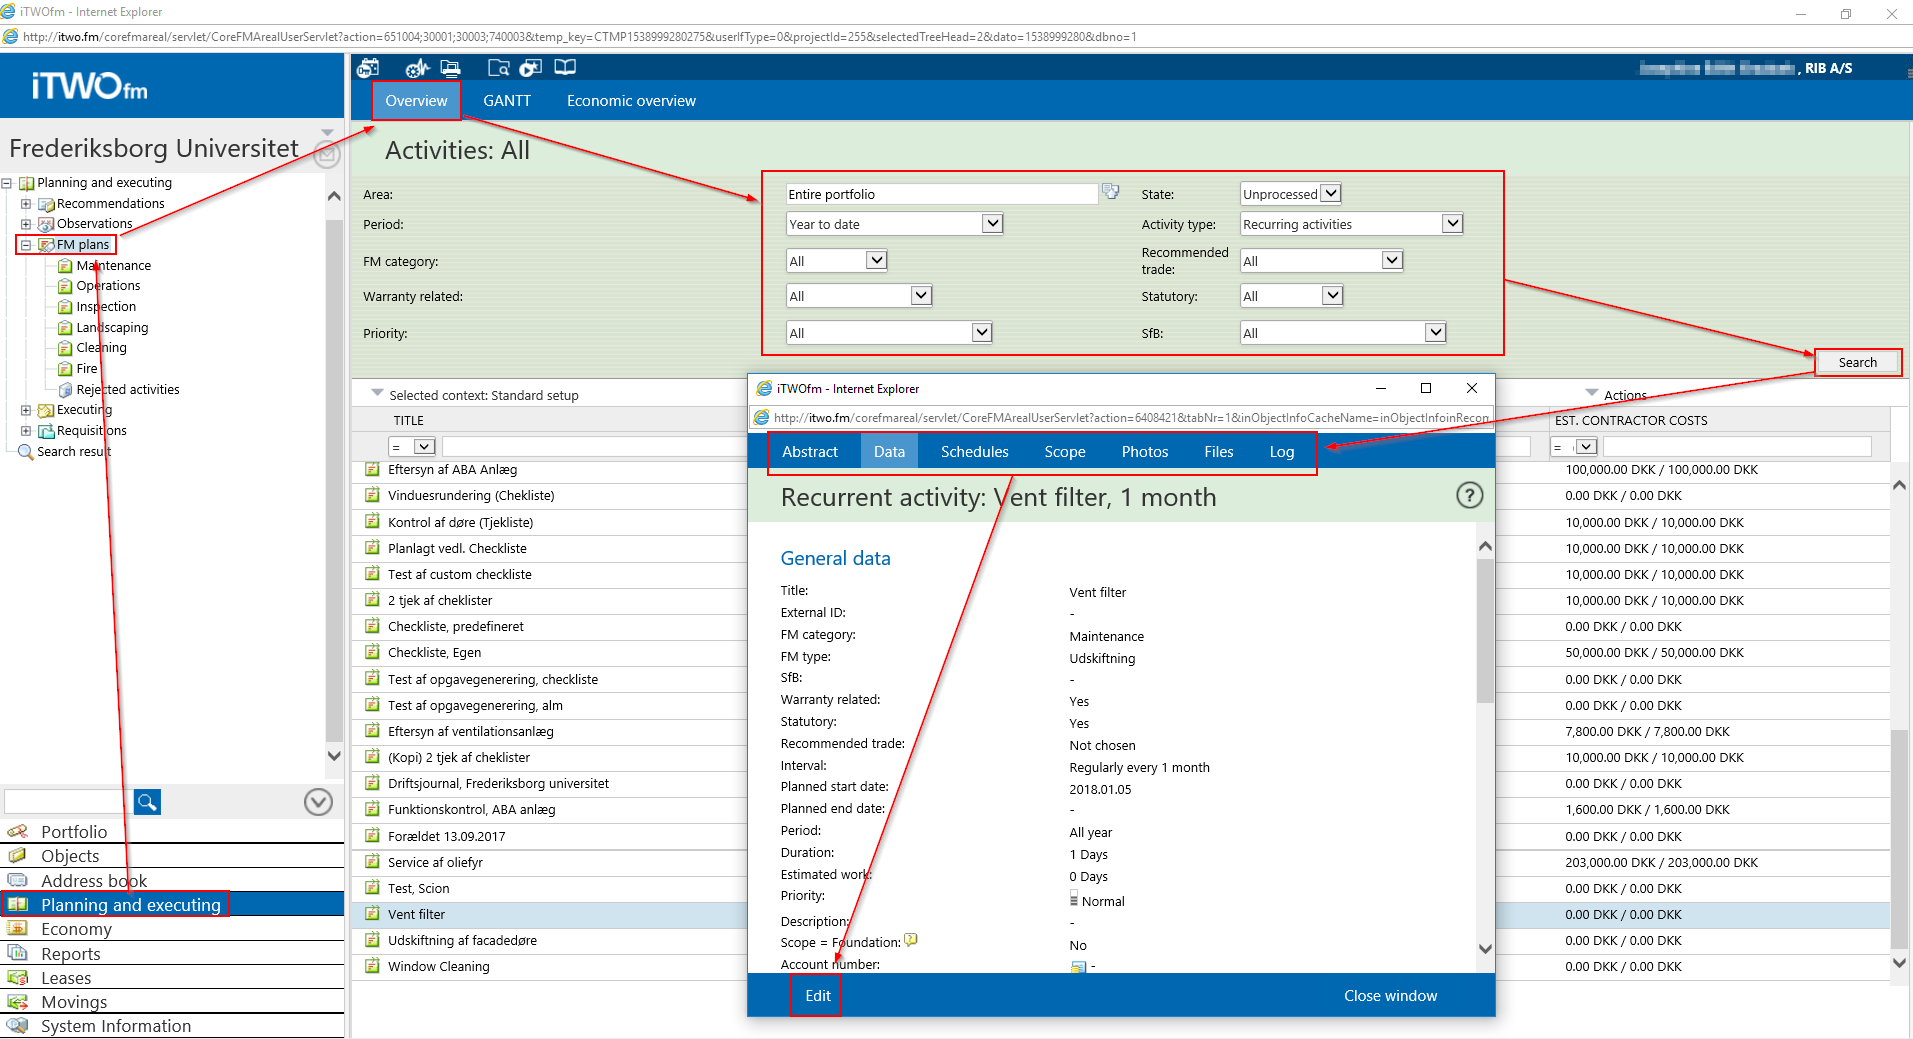Open the State 'Unprocessed' dropdown
1913x1039 pixels.
[x=1330, y=194]
